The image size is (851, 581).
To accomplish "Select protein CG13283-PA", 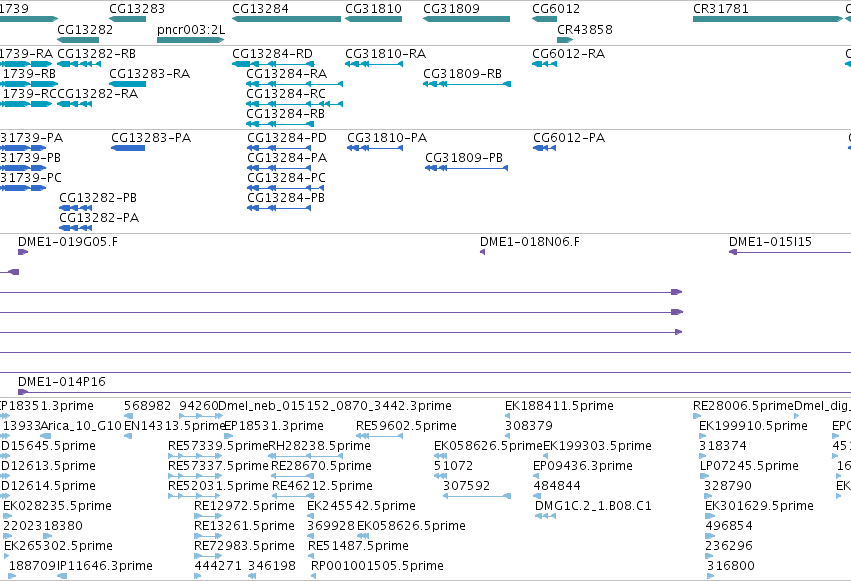I will coord(128,148).
